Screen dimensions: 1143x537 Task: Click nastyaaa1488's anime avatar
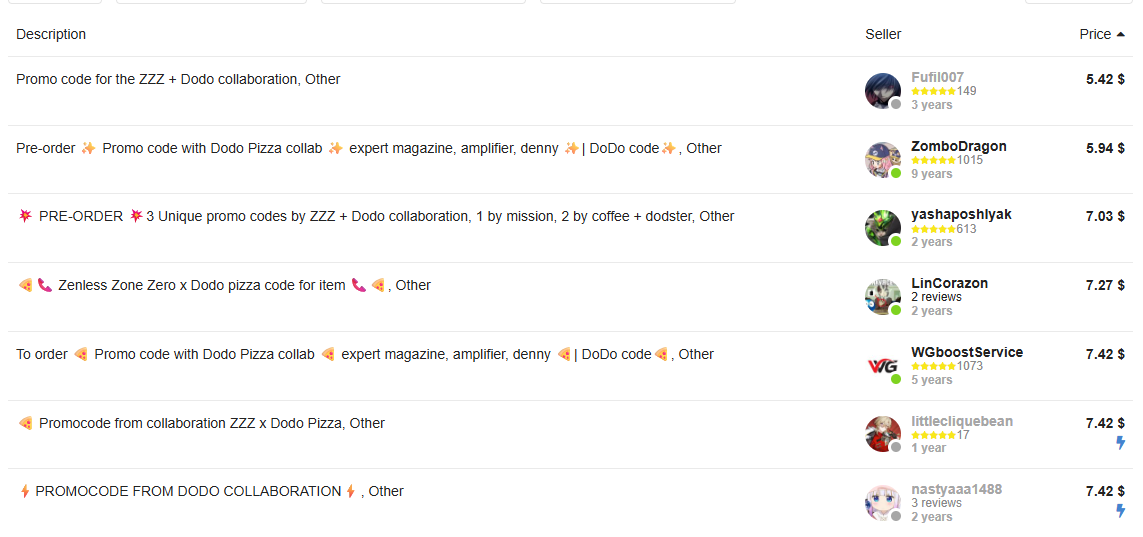tap(883, 503)
